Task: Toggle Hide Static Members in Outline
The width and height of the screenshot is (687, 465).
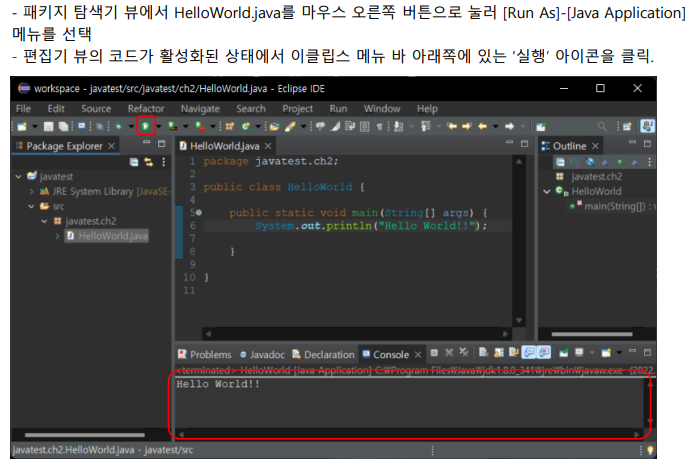Action: [x=605, y=162]
